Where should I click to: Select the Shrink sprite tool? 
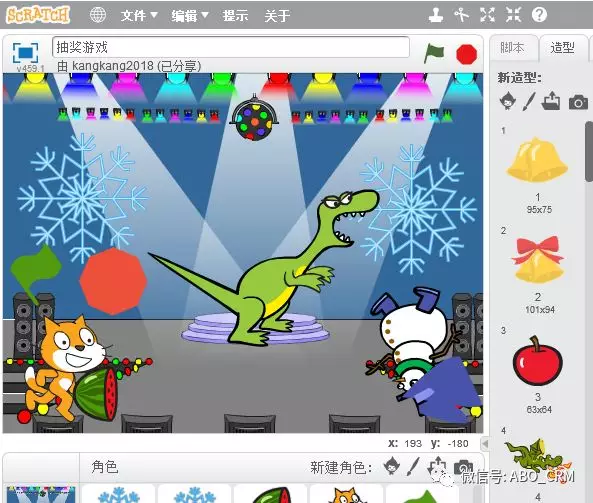(x=513, y=15)
